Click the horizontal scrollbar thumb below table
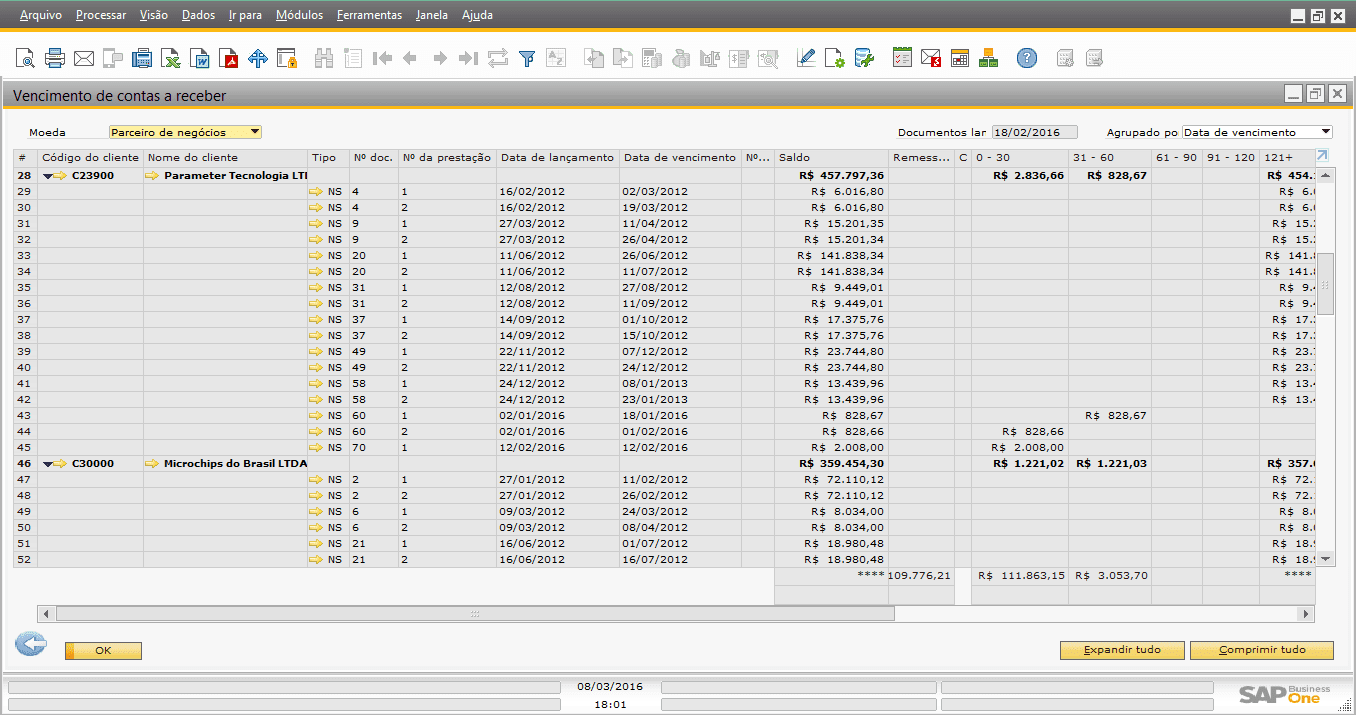The height and width of the screenshot is (715, 1356). pos(474,613)
